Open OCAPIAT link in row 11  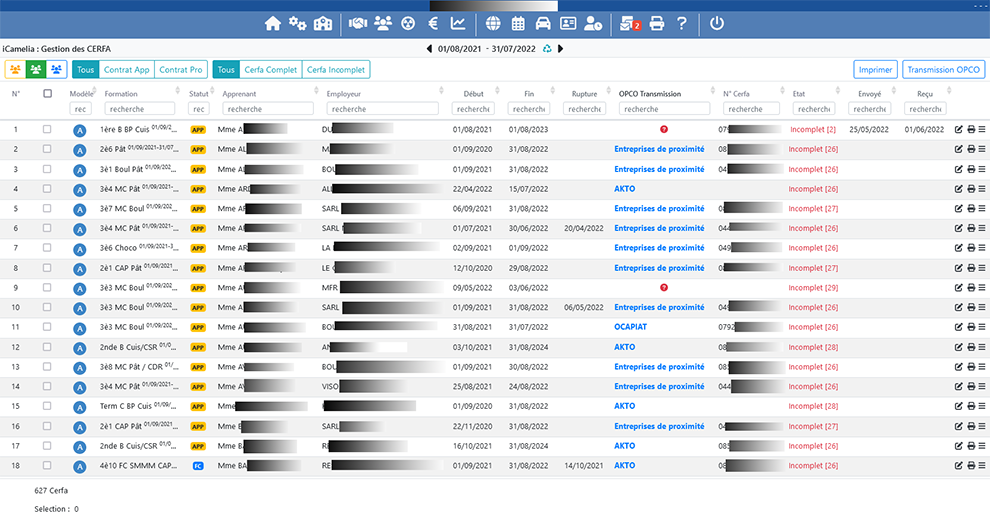click(x=630, y=327)
